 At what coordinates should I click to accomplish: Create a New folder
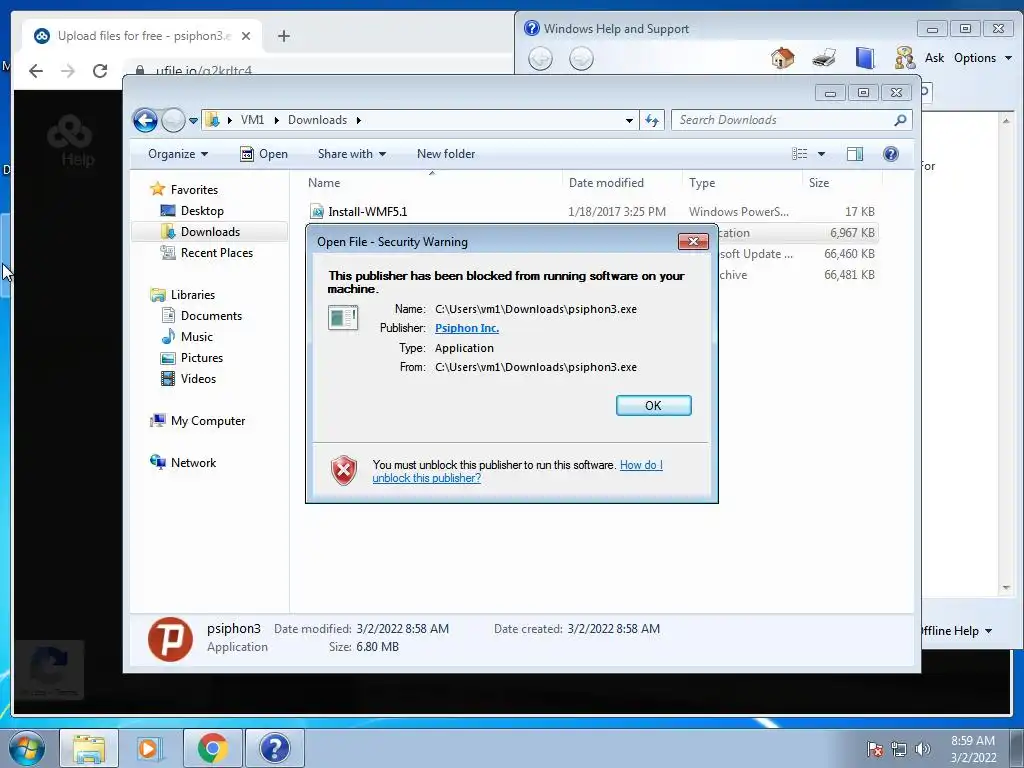click(446, 154)
